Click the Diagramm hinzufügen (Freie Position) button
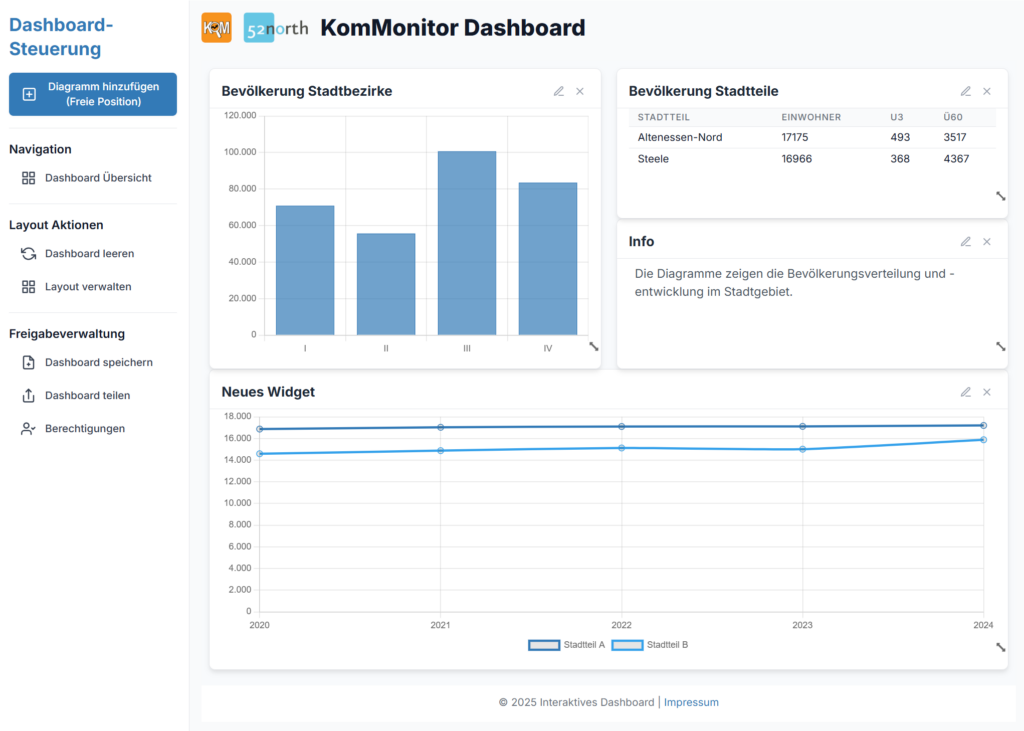 pos(93,94)
